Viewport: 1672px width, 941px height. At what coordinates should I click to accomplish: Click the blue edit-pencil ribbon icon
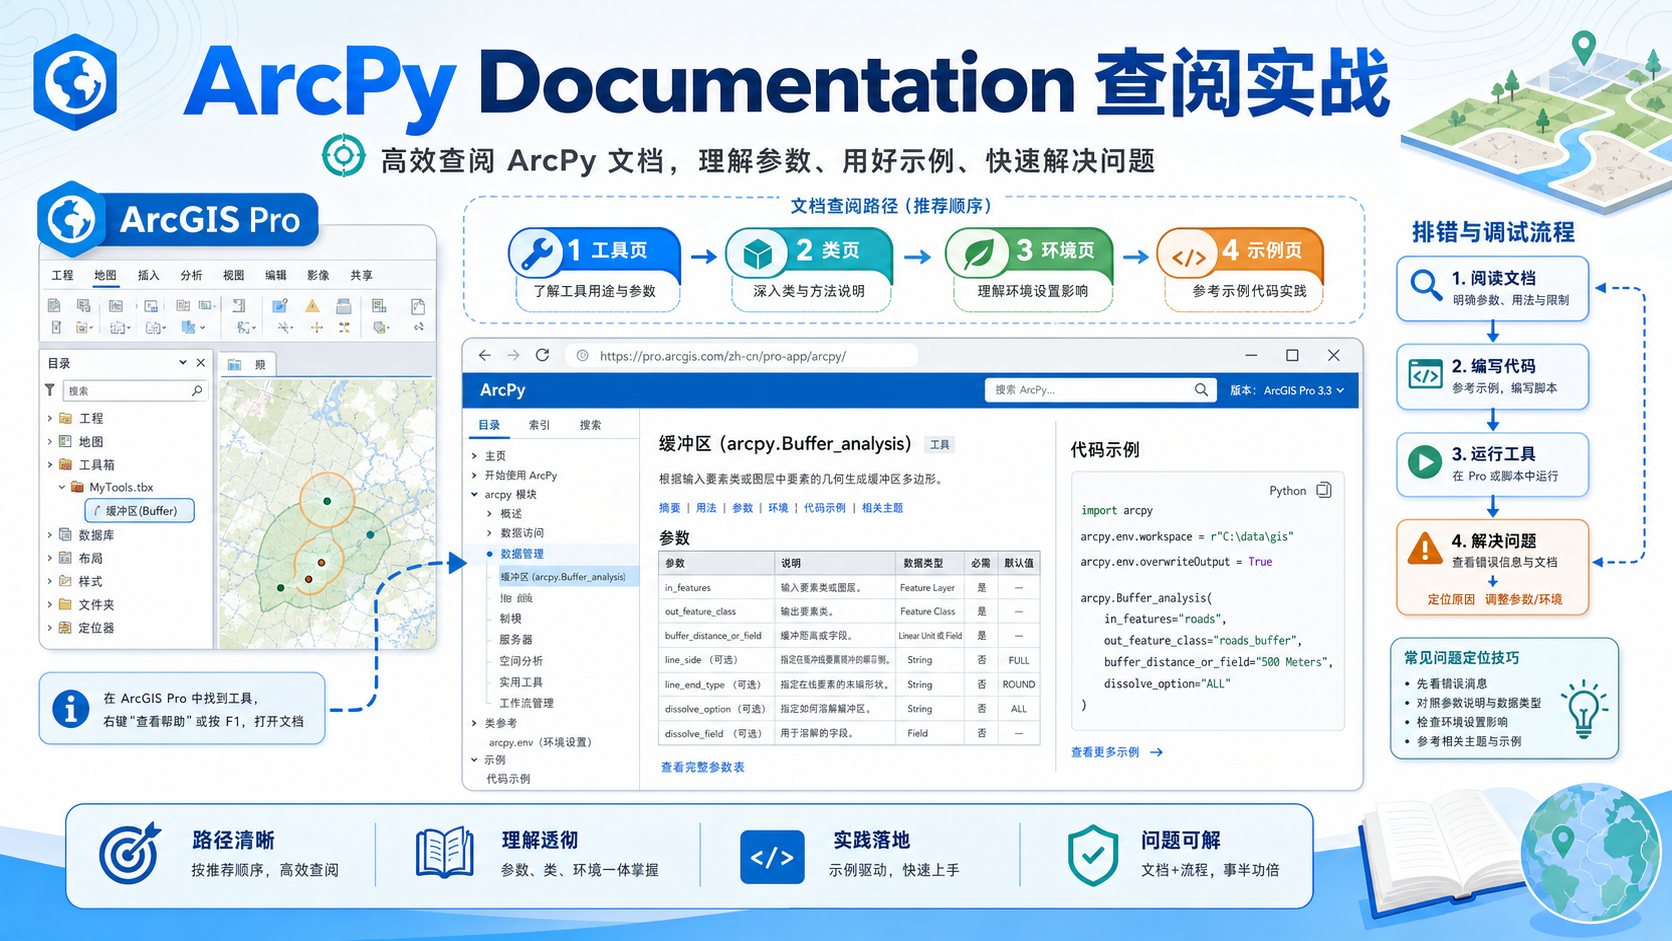(x=280, y=306)
